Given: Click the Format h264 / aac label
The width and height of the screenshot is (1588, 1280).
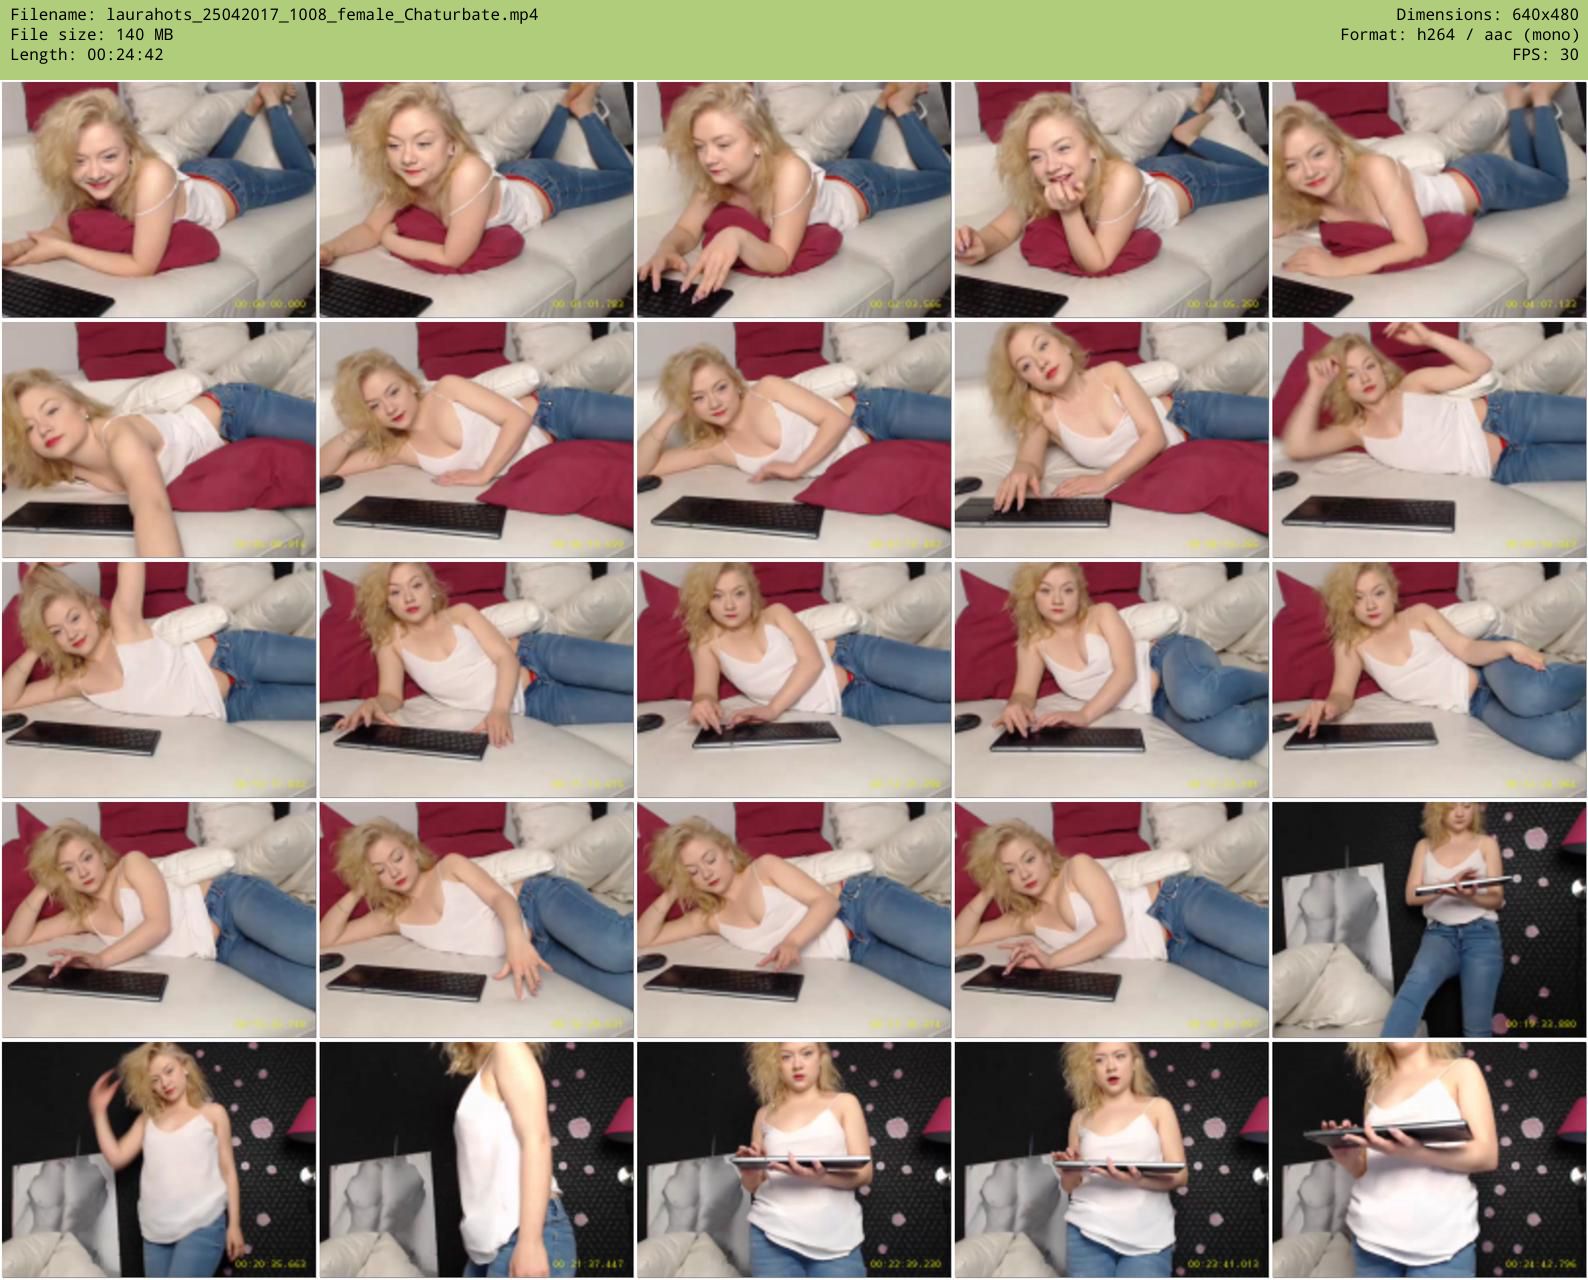Looking at the screenshot, I should pos(1459,35).
